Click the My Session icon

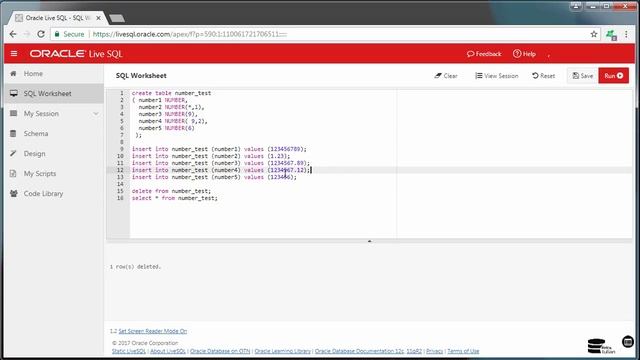click(x=13, y=113)
